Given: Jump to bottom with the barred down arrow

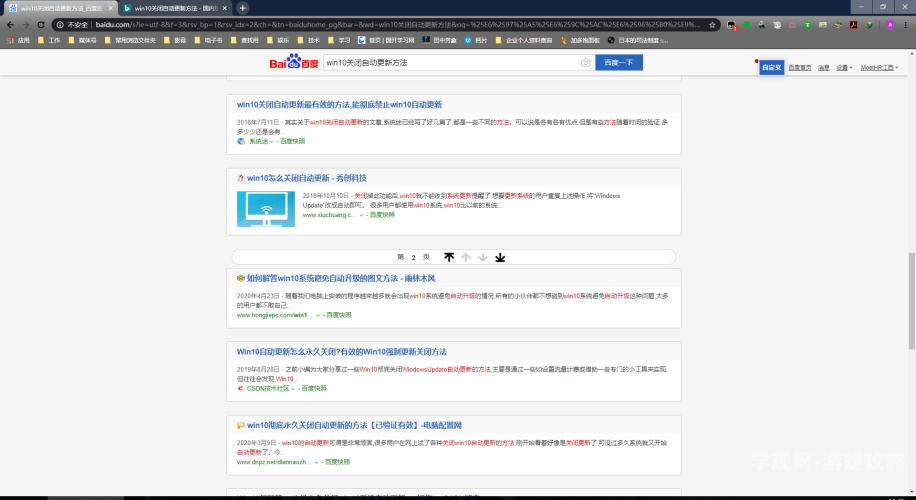Looking at the screenshot, I should pos(500,257).
